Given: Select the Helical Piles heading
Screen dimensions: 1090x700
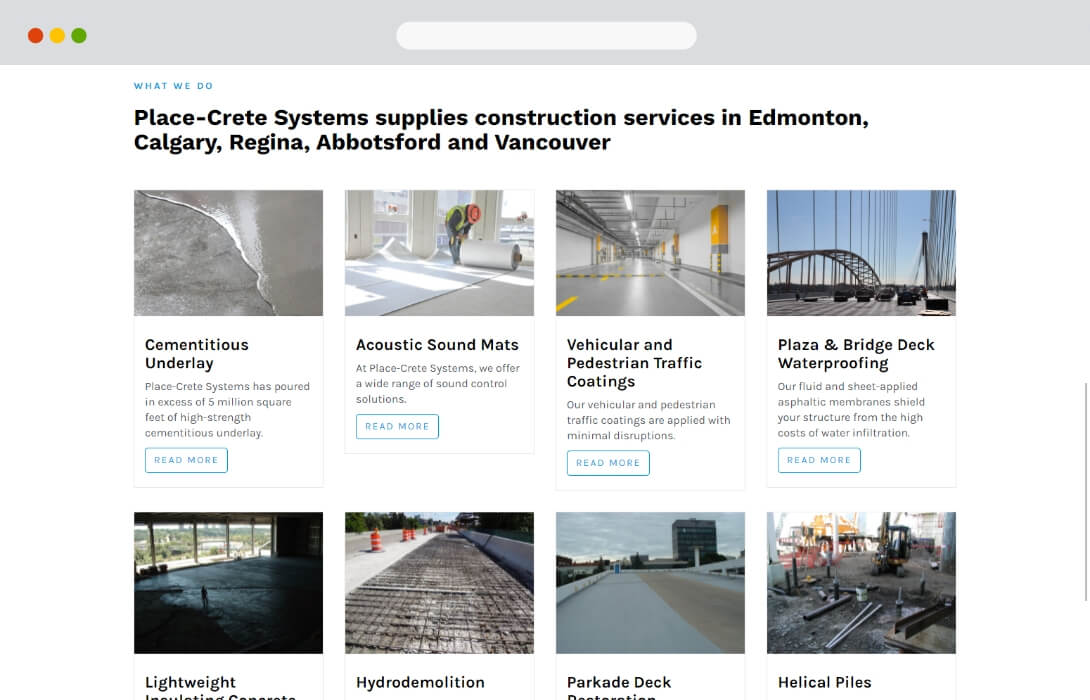Looking at the screenshot, I should 824,683.
